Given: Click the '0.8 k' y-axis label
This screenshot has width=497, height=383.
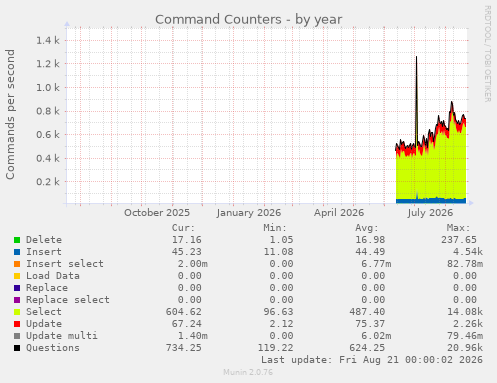Looking at the screenshot, I should pos(48,111).
